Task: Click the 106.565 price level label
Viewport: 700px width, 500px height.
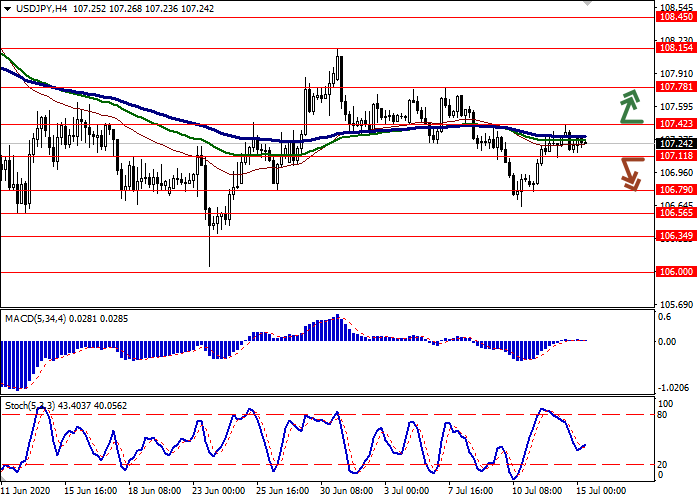Action: click(677, 213)
